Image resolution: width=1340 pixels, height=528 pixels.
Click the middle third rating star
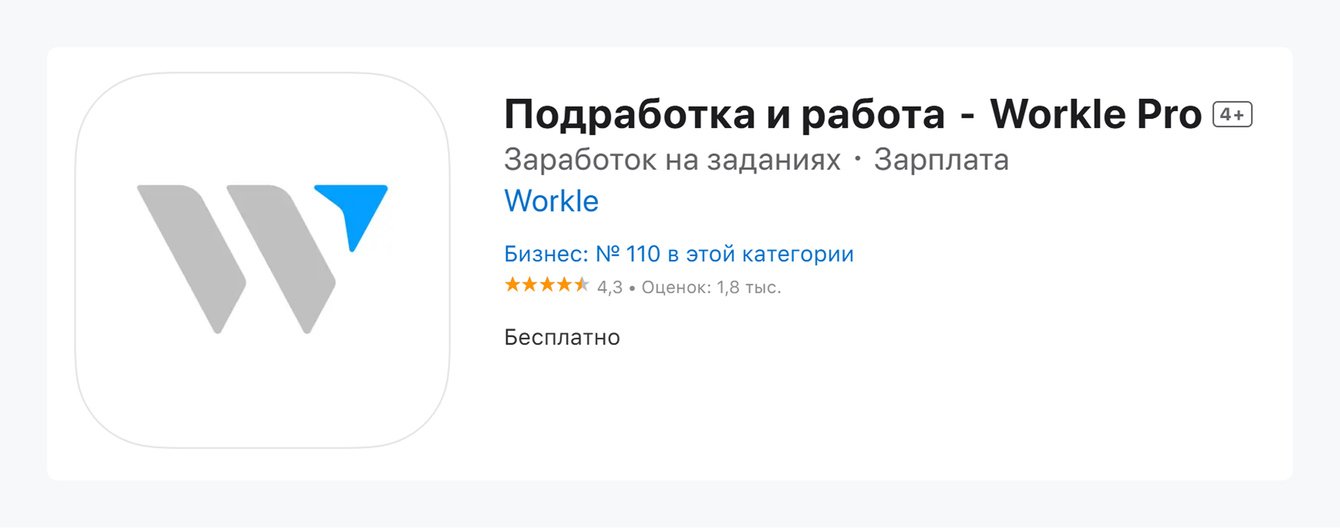coord(547,285)
